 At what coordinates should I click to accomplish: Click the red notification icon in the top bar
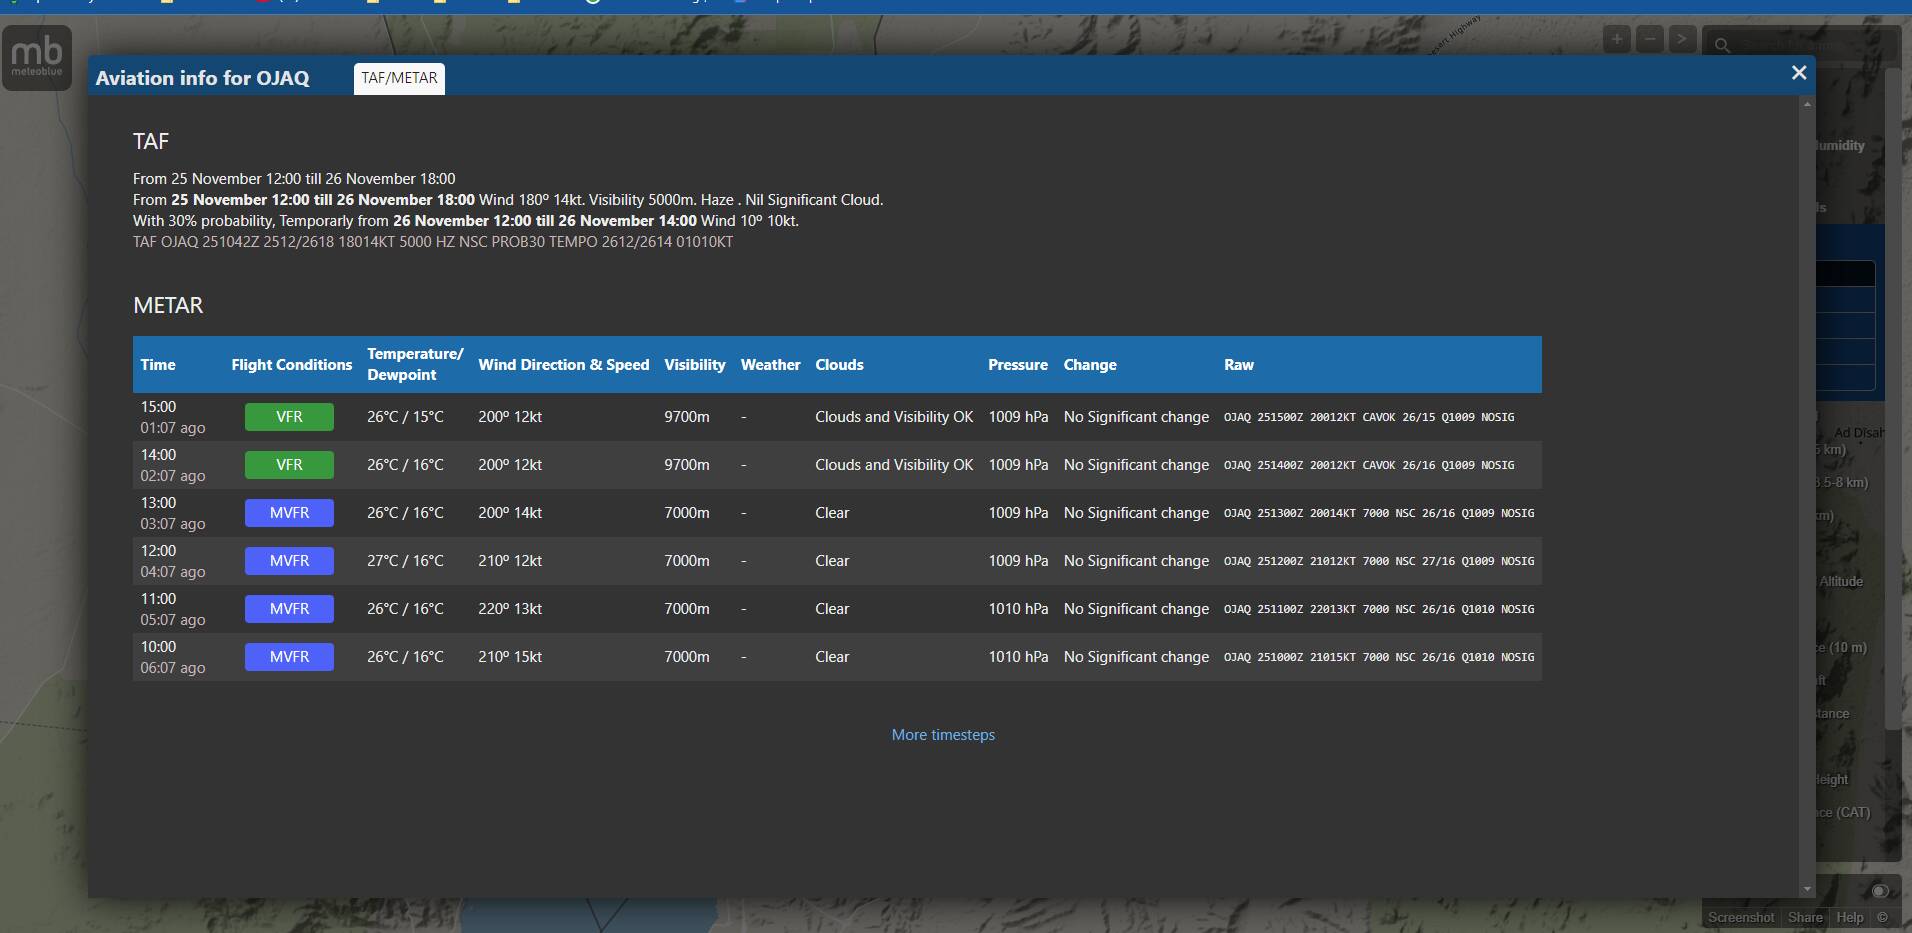pyautogui.click(x=262, y=3)
